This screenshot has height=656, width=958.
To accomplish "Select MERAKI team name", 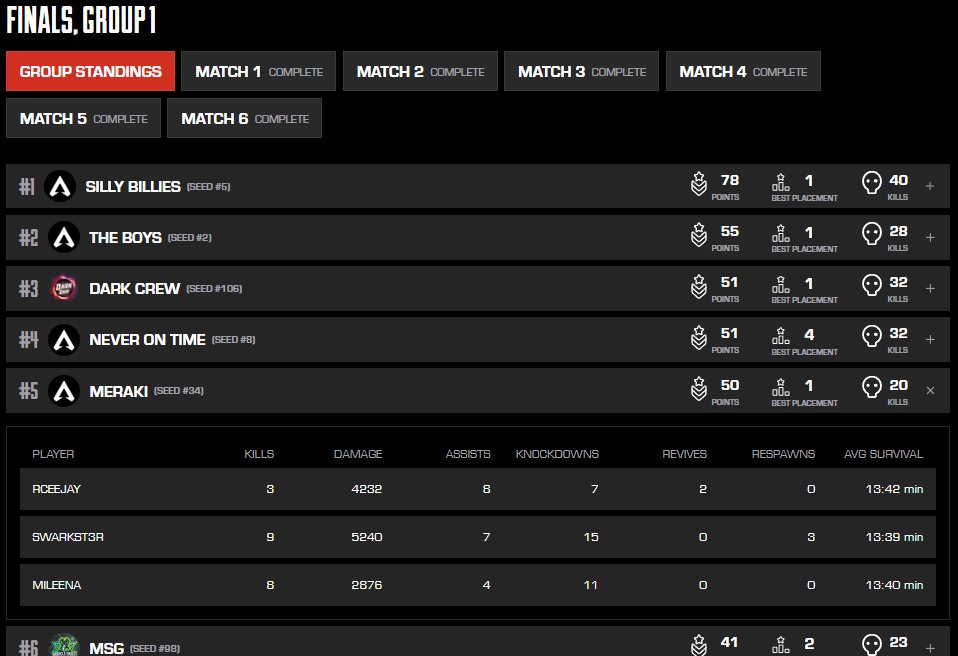I will click(x=119, y=392).
